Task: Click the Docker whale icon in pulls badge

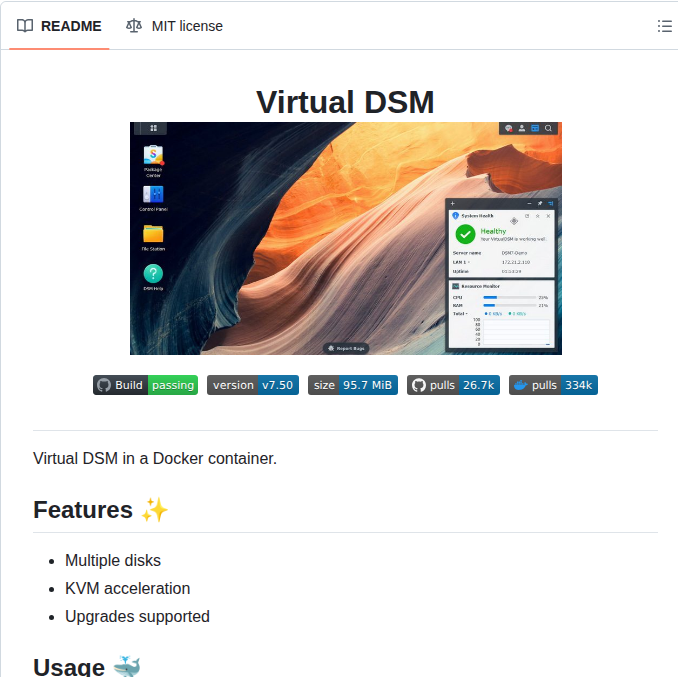Action: (521, 385)
